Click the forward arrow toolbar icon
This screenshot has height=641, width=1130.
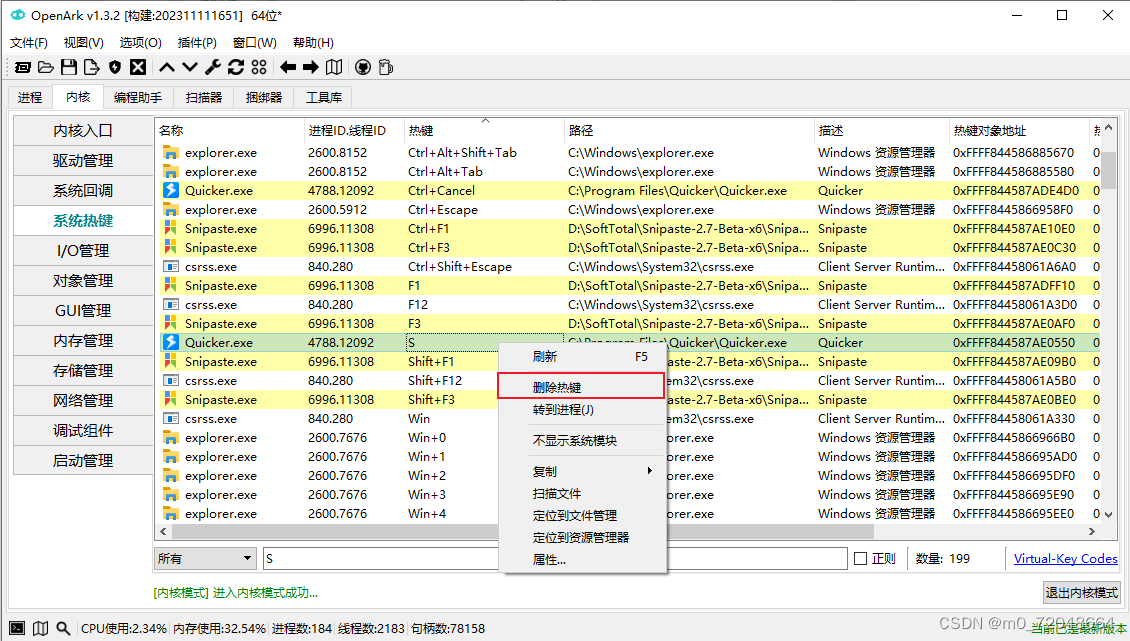(311, 67)
